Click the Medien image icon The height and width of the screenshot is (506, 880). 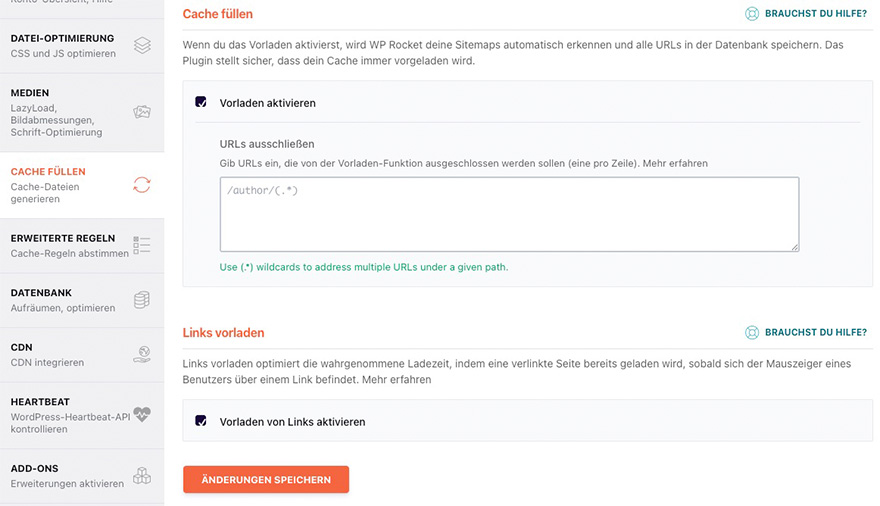coord(142,112)
